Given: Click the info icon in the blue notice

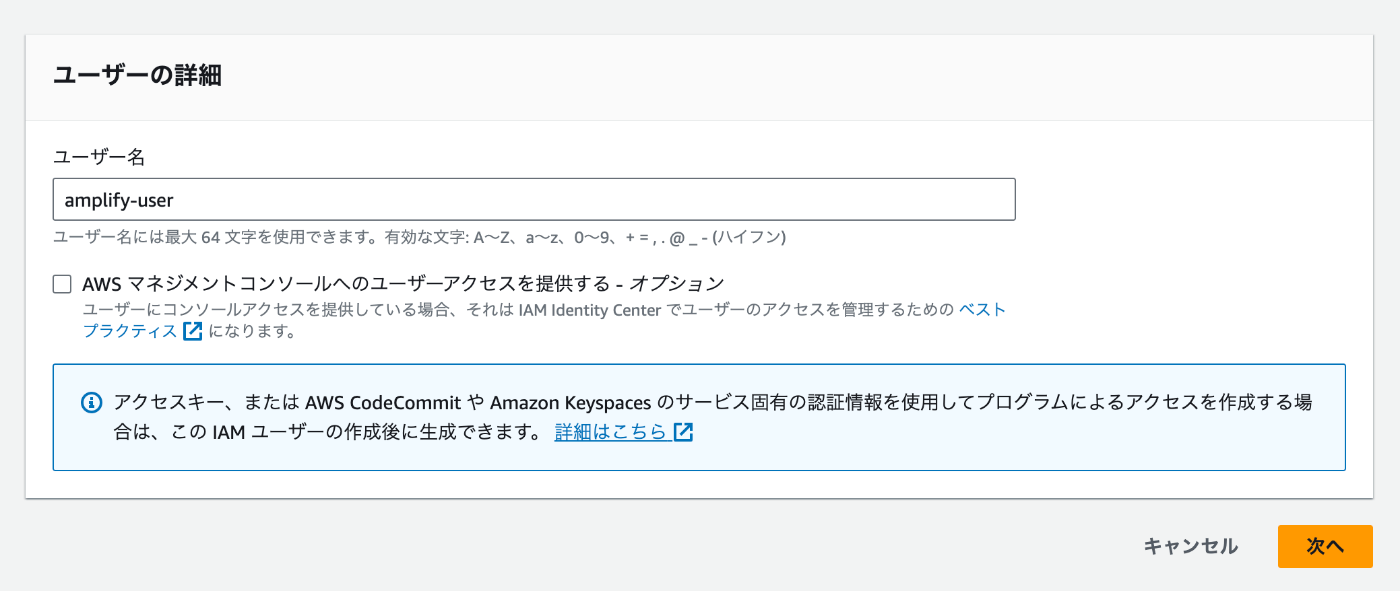Looking at the screenshot, I should (91, 403).
